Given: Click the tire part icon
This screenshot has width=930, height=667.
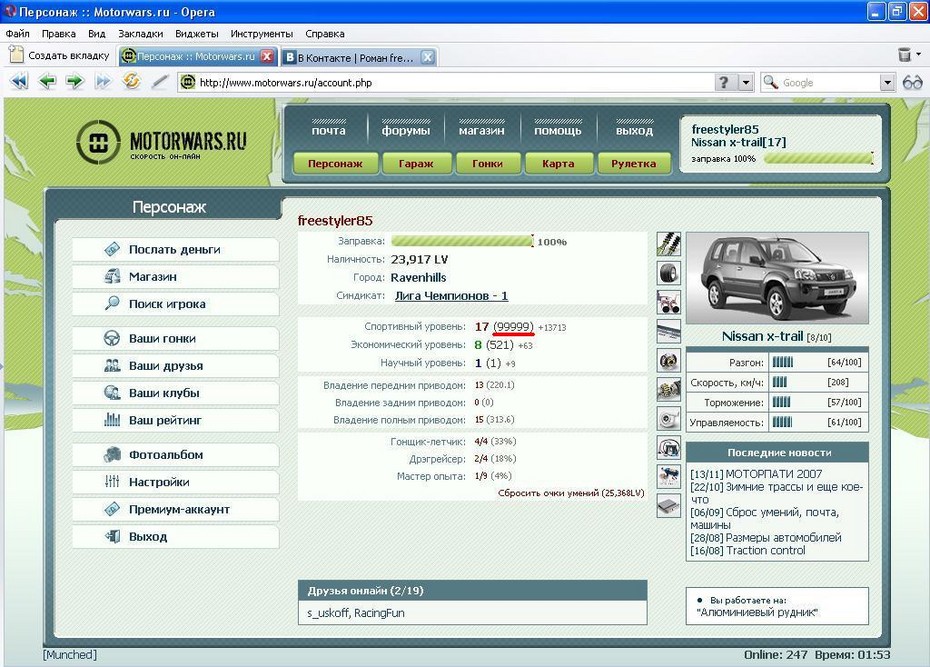Looking at the screenshot, I should (x=668, y=273).
